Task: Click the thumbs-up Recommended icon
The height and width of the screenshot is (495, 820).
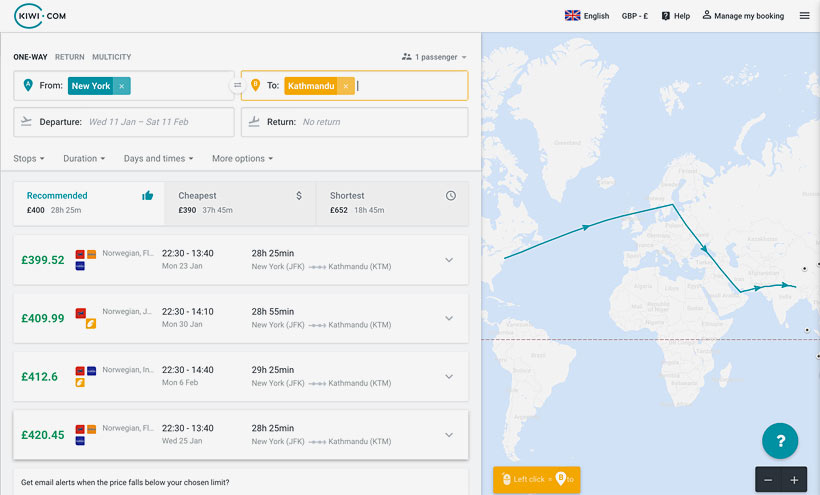Action: (147, 195)
